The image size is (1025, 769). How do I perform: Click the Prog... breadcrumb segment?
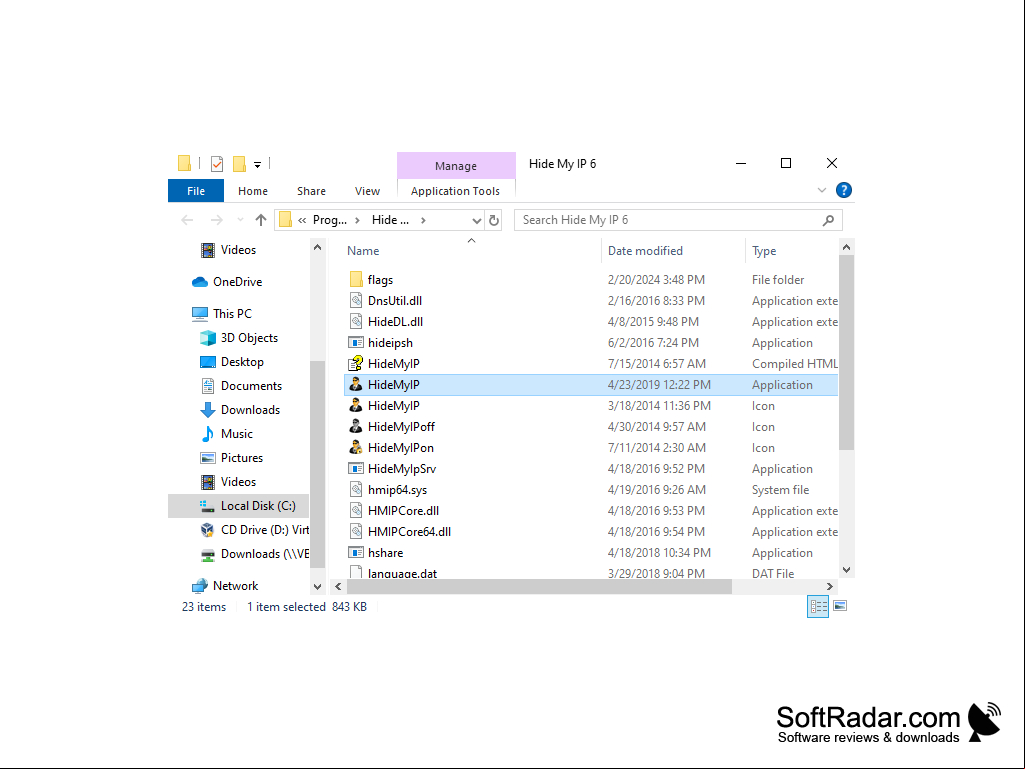329,220
